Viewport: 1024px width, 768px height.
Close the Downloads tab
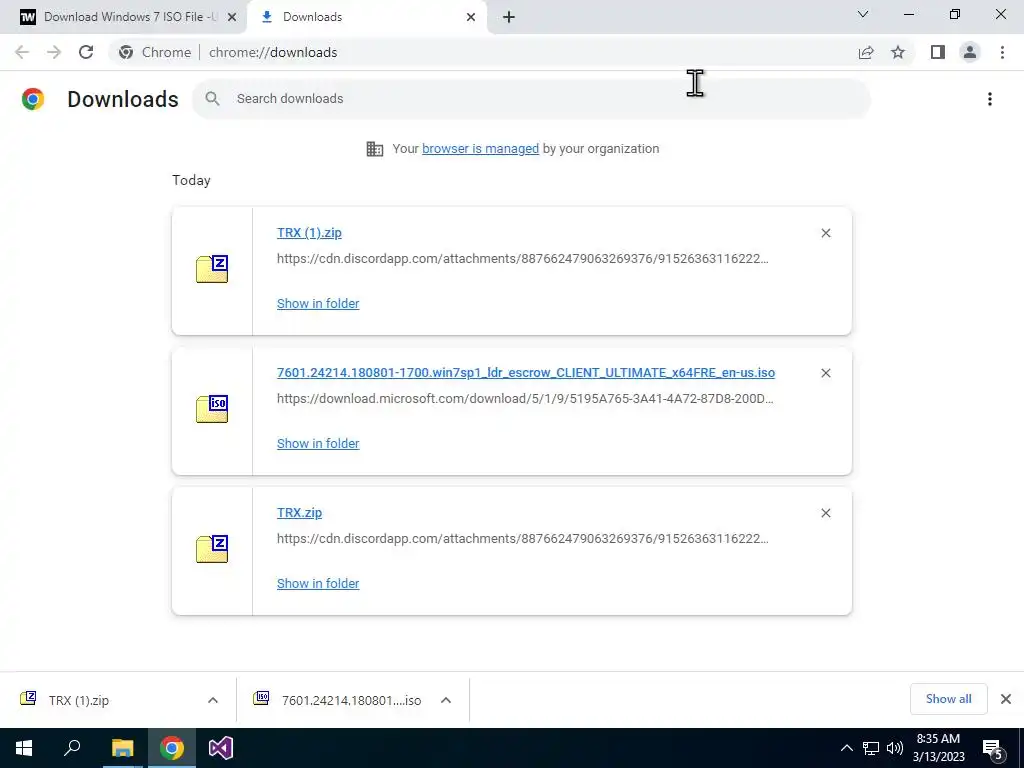pyautogui.click(x=471, y=17)
